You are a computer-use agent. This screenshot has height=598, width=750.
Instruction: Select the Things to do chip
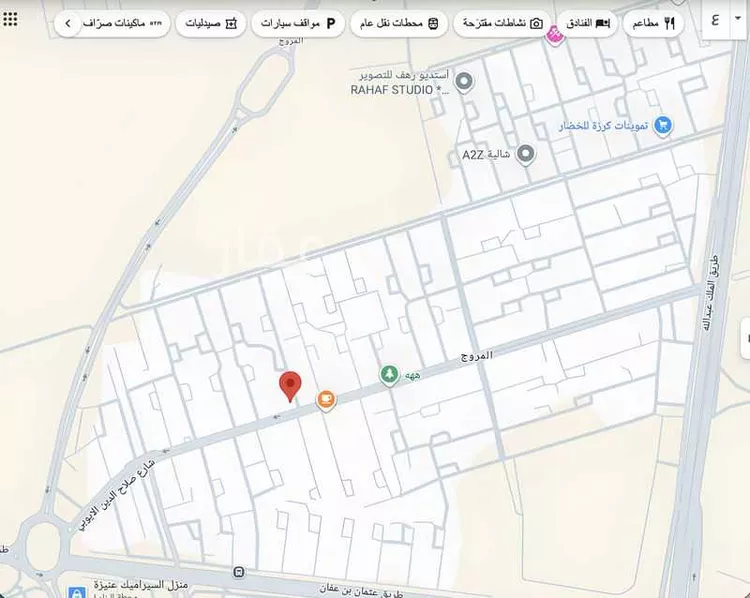coord(500,23)
